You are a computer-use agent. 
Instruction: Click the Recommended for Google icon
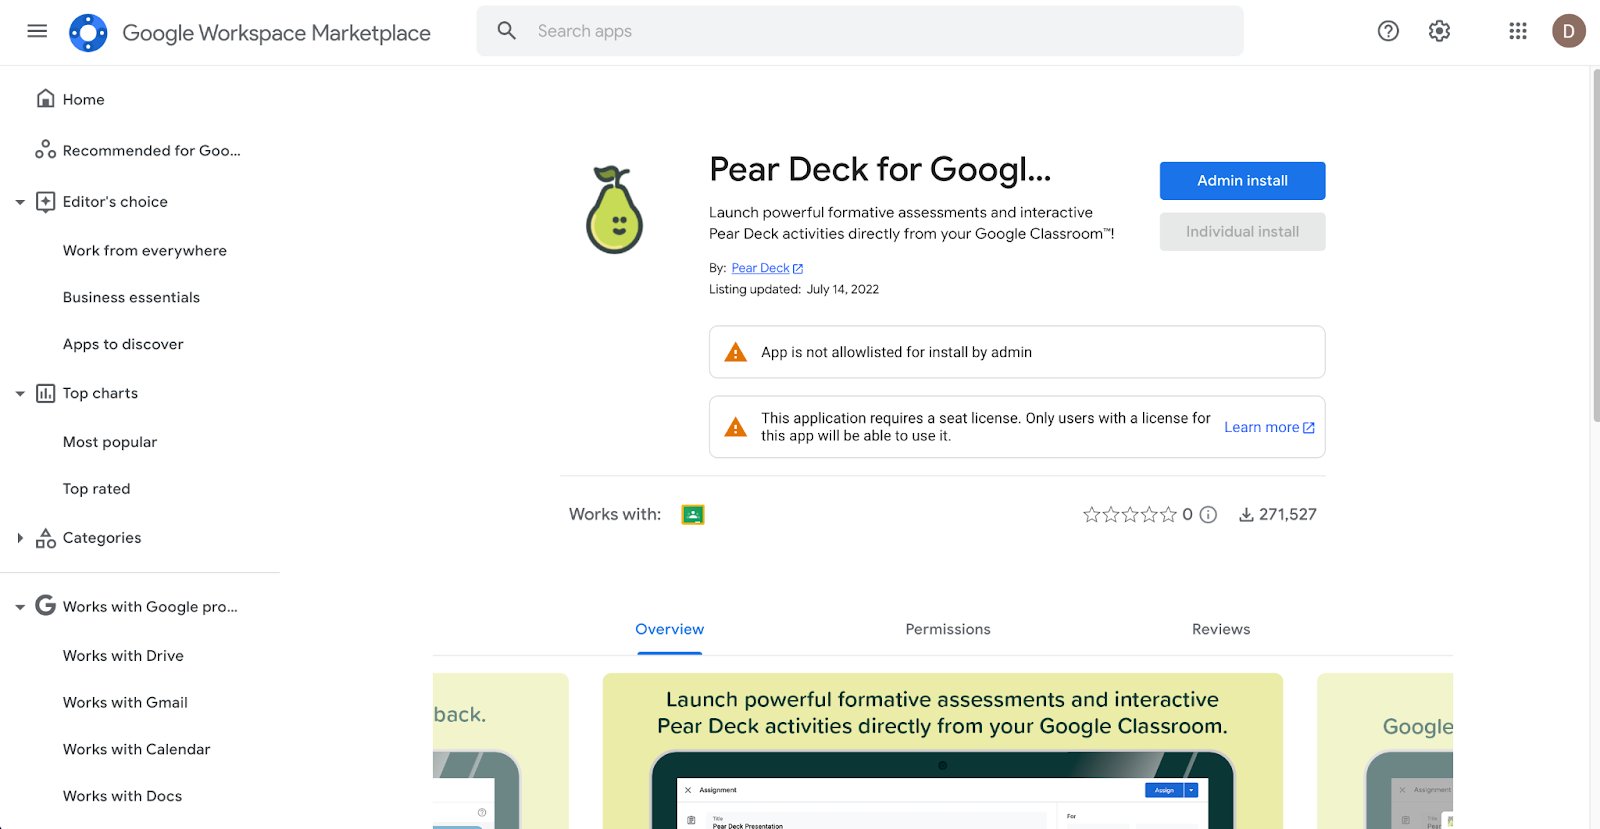(x=45, y=150)
